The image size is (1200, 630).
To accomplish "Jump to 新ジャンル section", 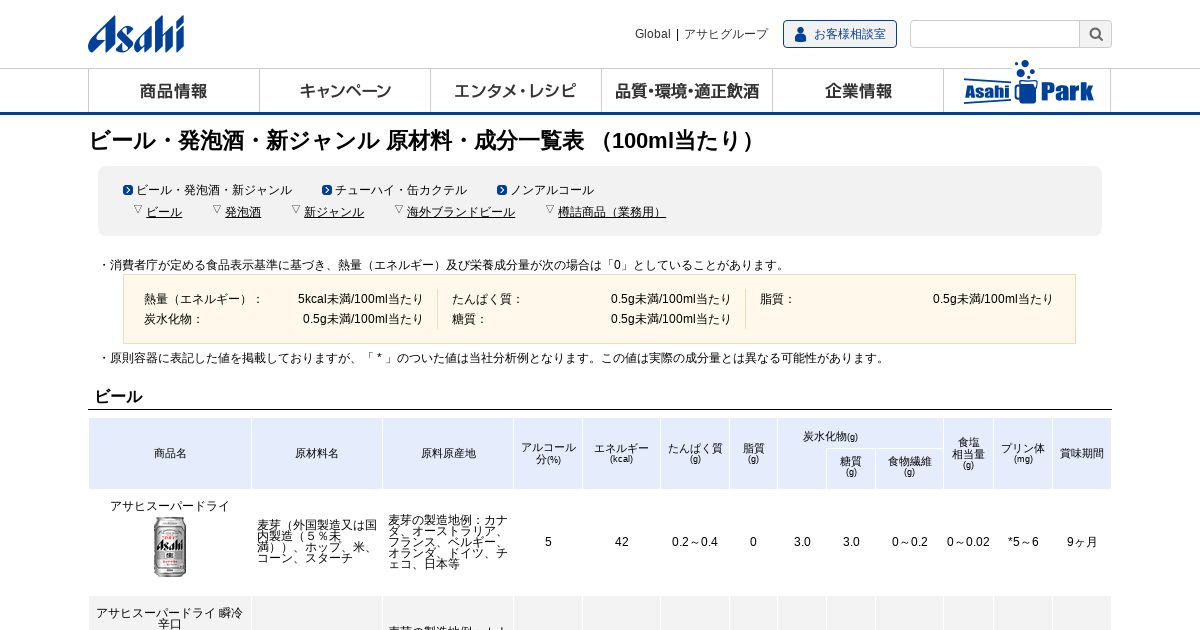I will [x=334, y=212].
